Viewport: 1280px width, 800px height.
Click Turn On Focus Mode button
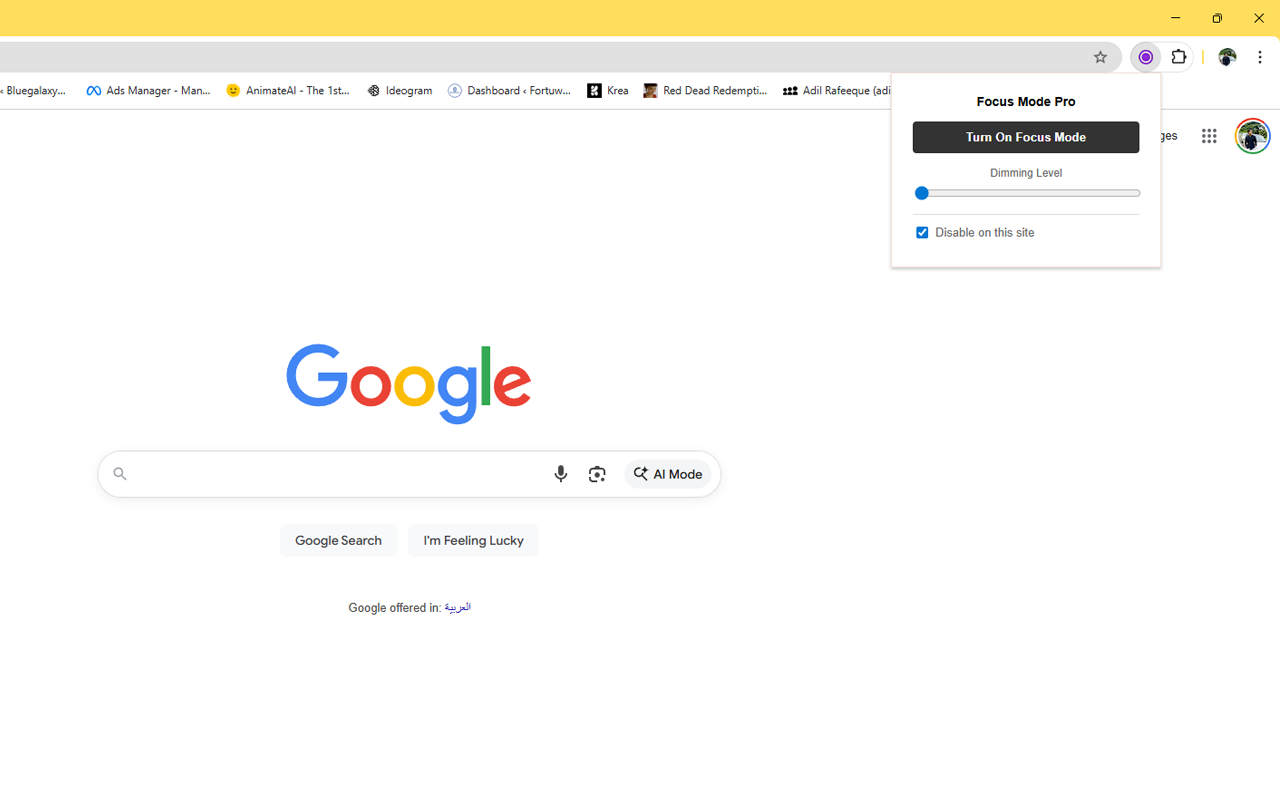(1025, 137)
